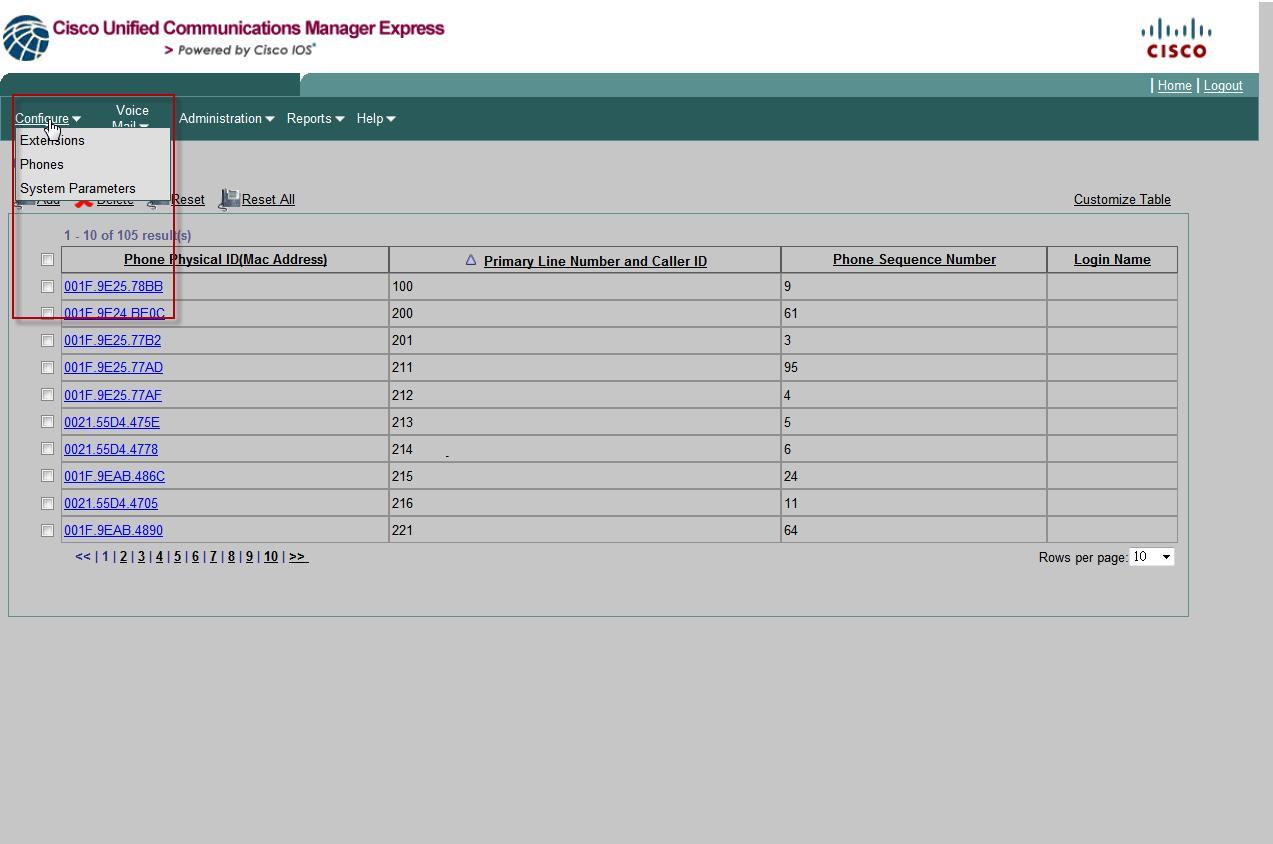Open the Help menu
This screenshot has height=844, width=1273.
coord(376,118)
